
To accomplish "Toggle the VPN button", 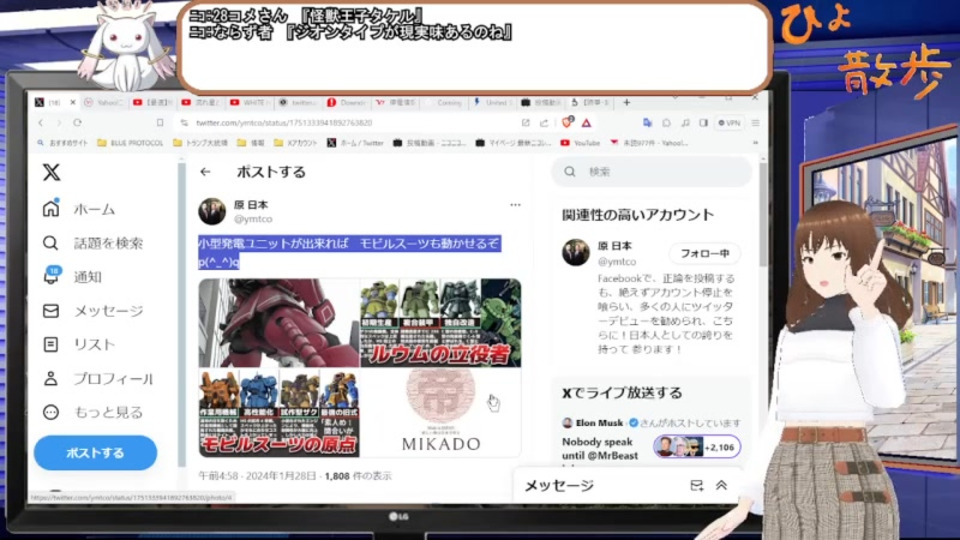I will tap(729, 123).
